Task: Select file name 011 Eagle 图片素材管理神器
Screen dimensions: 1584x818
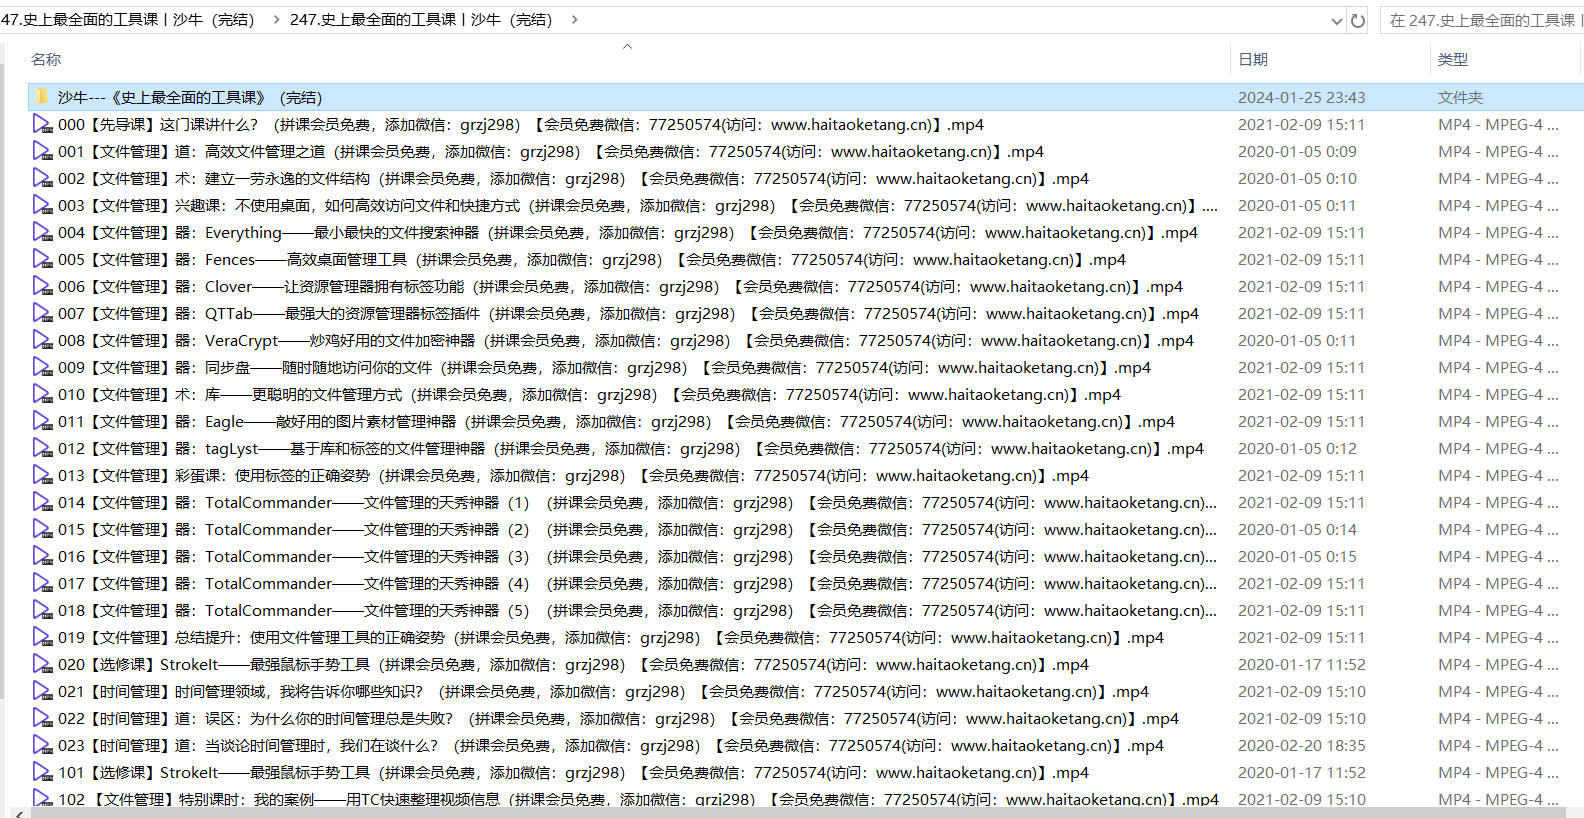Action: [x=616, y=421]
